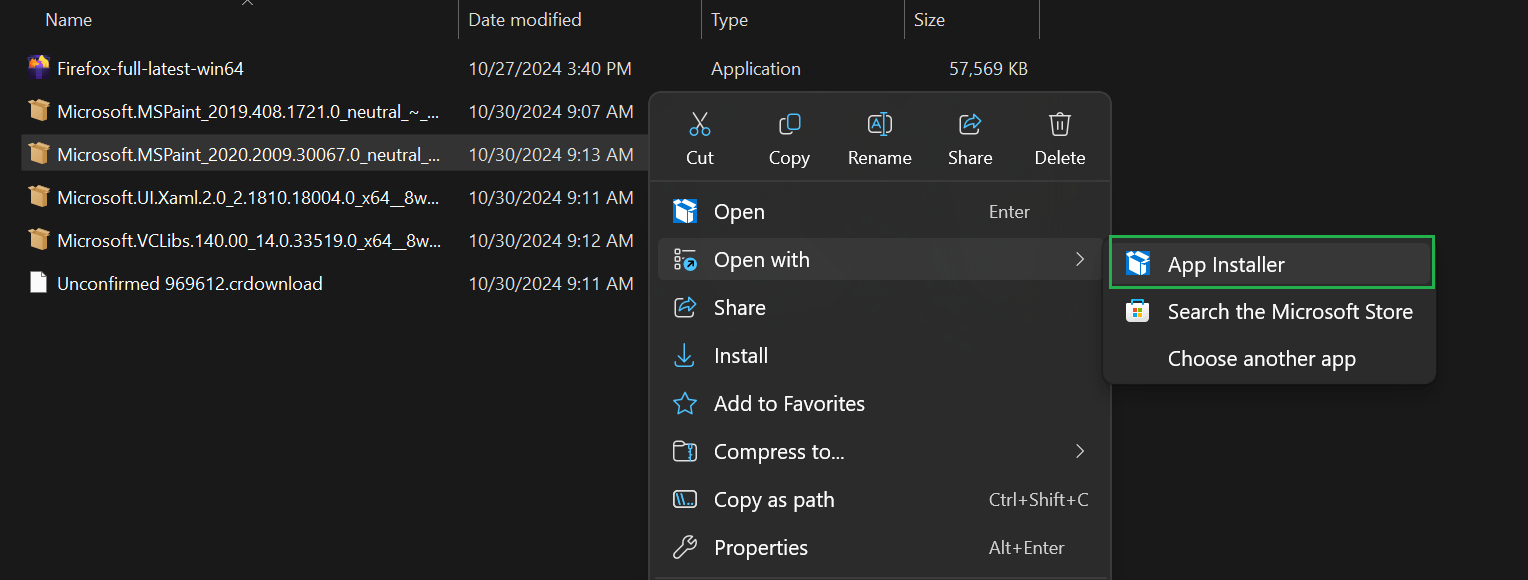
Task: Select the Share menu entry below Open with
Action: 880,307
